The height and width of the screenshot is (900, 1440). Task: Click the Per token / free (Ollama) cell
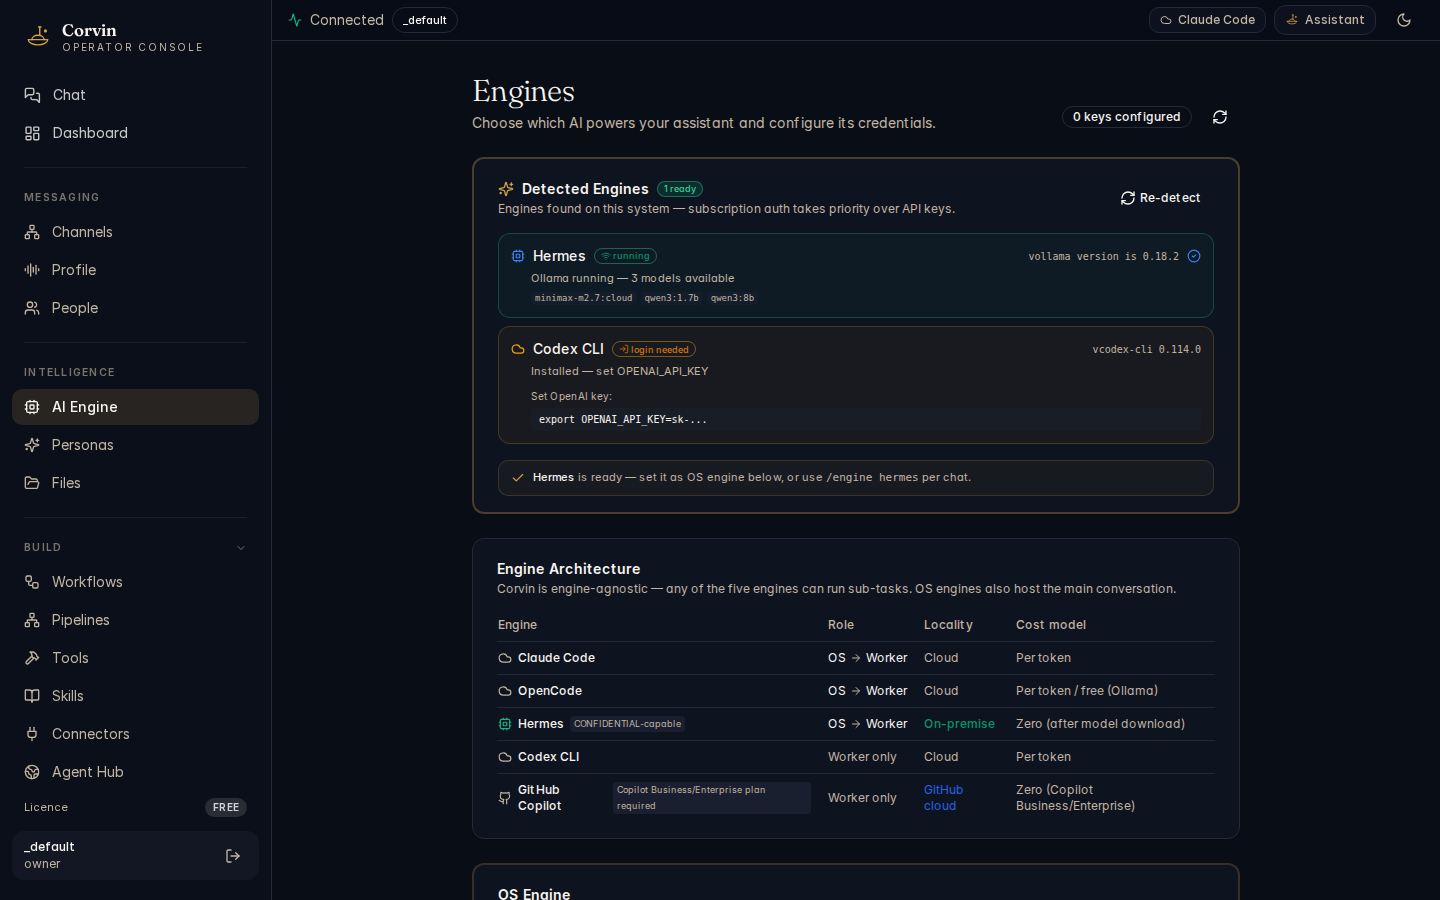point(1087,691)
